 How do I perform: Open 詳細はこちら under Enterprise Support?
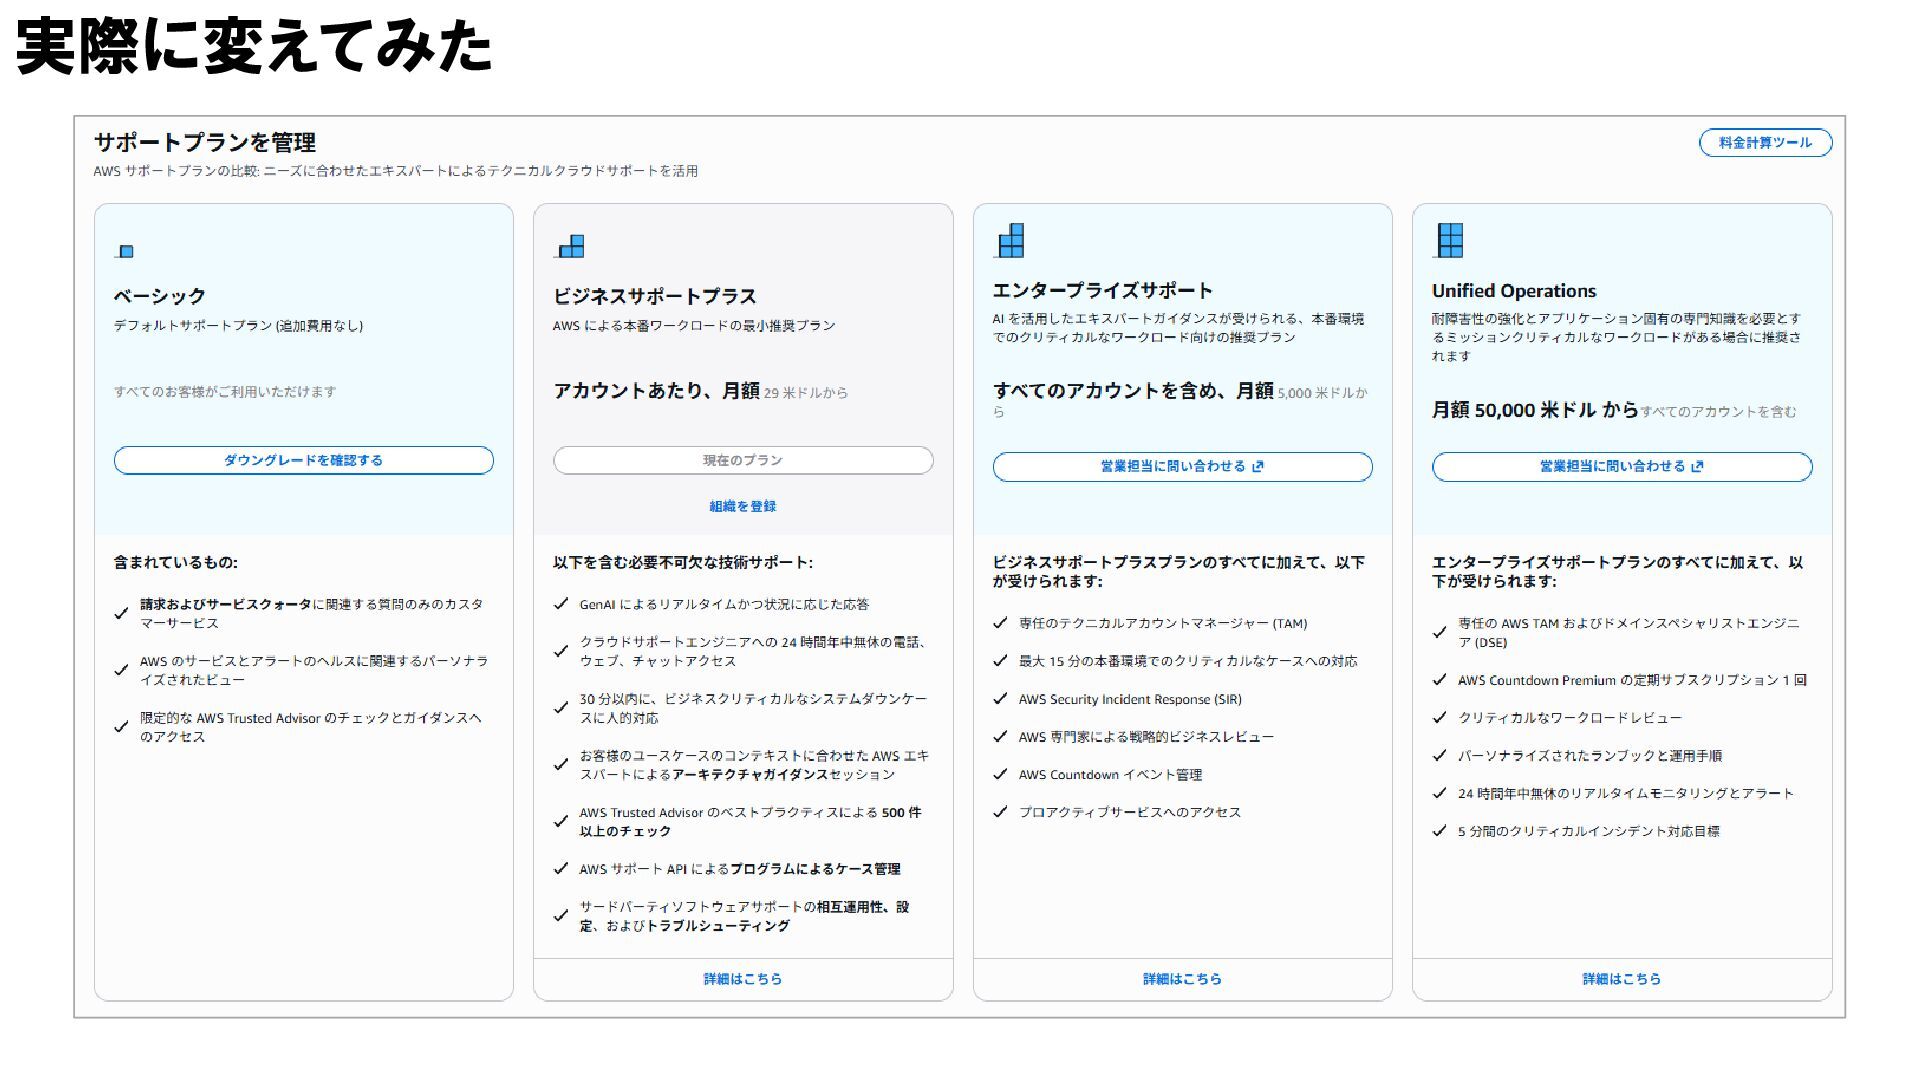pyautogui.click(x=1182, y=979)
